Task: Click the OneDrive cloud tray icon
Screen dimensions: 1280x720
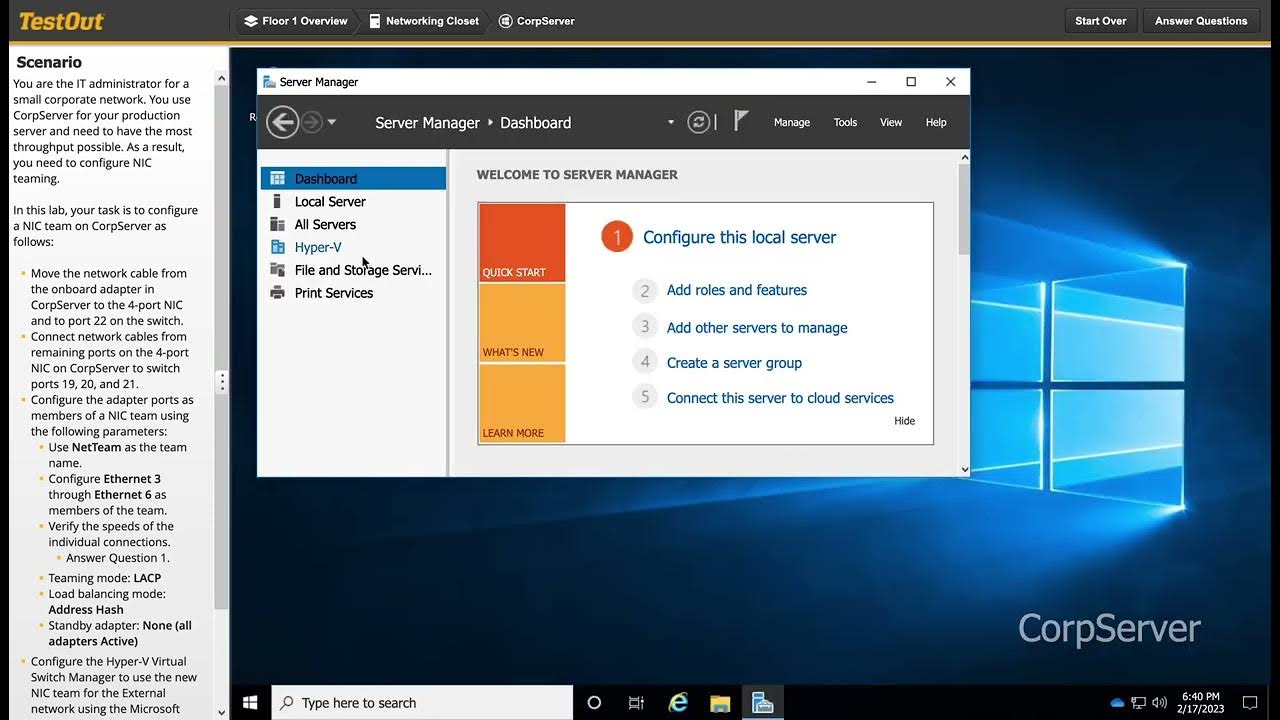Action: 1117,703
